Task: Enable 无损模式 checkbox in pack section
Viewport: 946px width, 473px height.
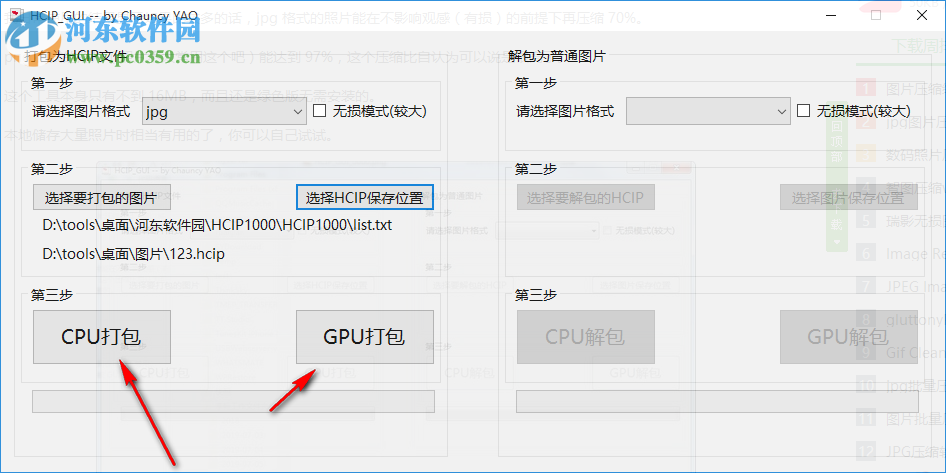Action: pyautogui.click(x=320, y=111)
